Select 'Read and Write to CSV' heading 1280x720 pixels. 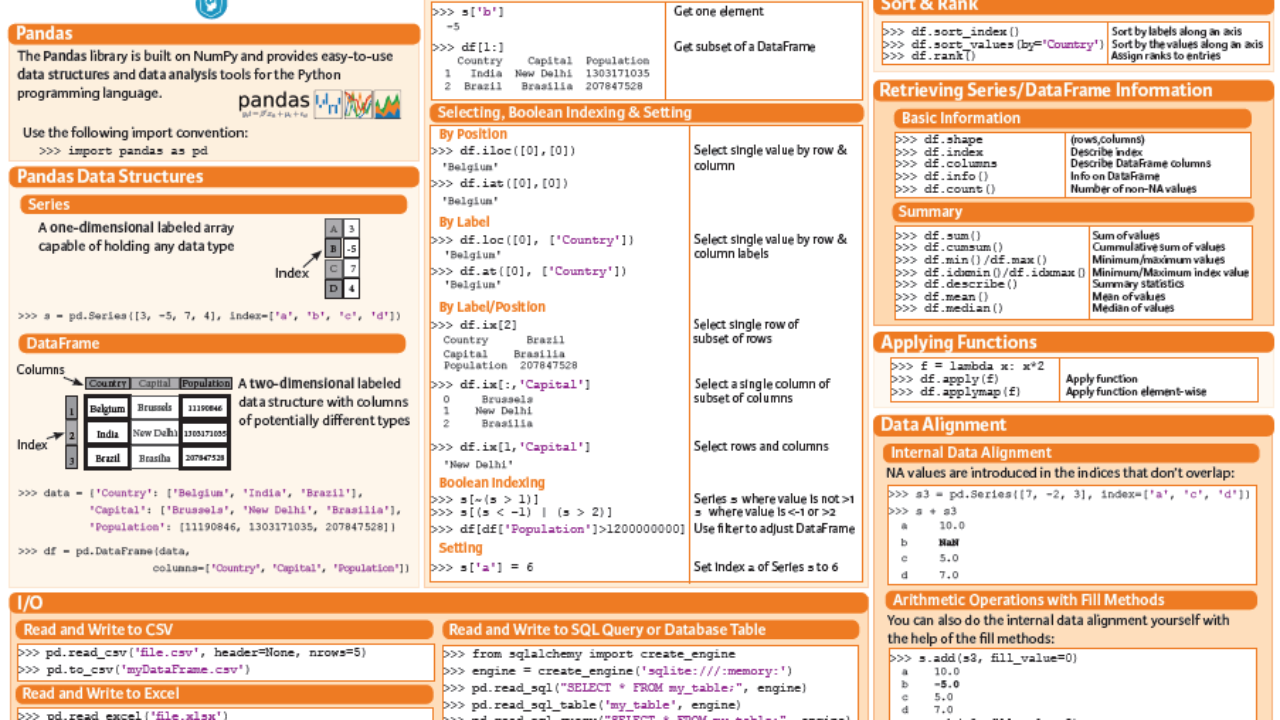(225, 630)
